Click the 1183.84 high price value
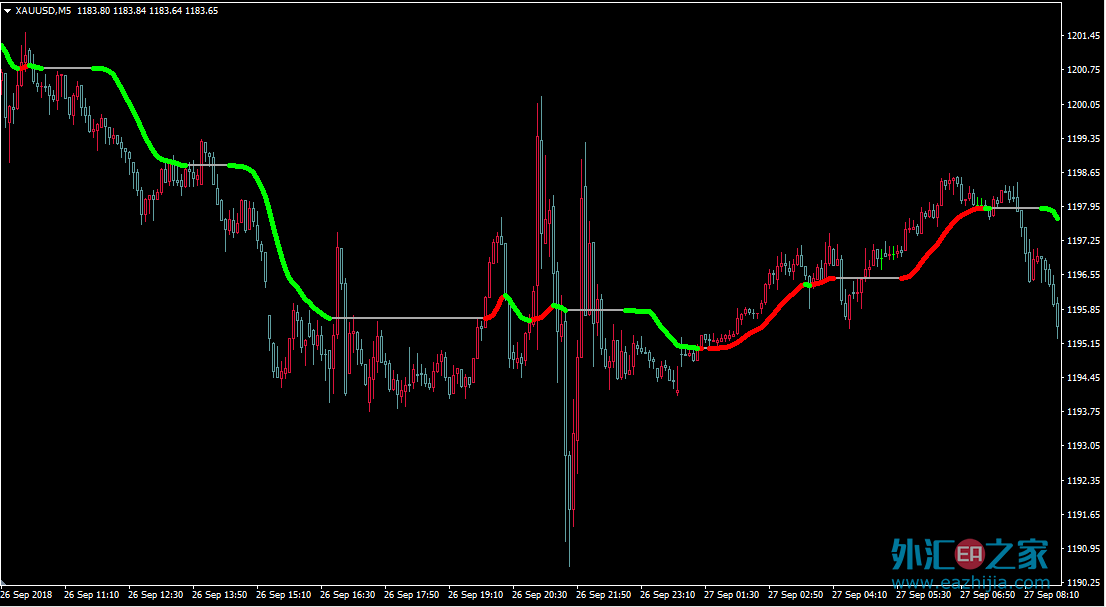 tap(128, 10)
